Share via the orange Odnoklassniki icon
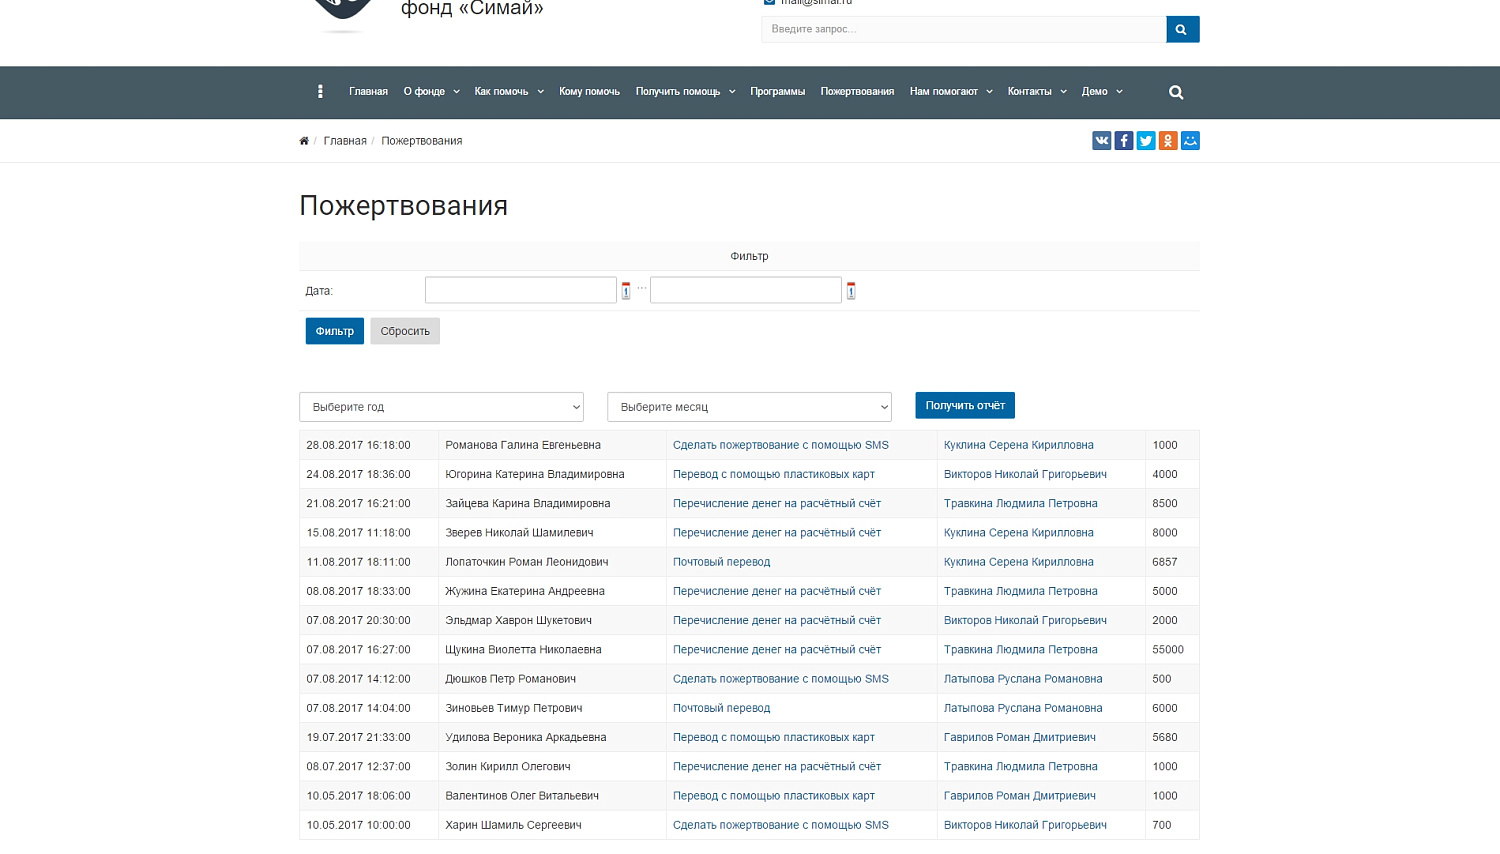The height and width of the screenshot is (854, 1500). click(x=1168, y=141)
